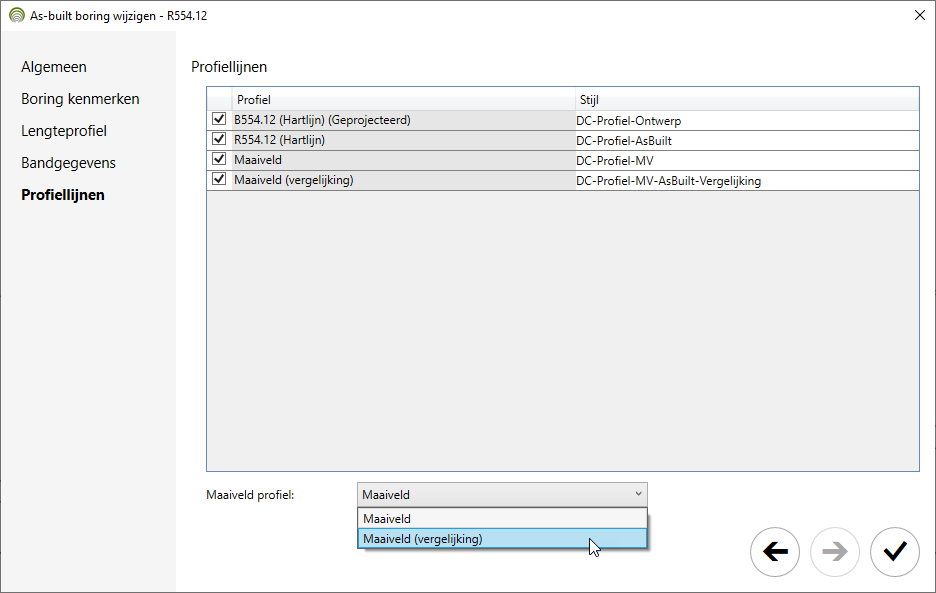
Task: Click the DC-Profiel-AsBuilt style cell
Action: 747,140
